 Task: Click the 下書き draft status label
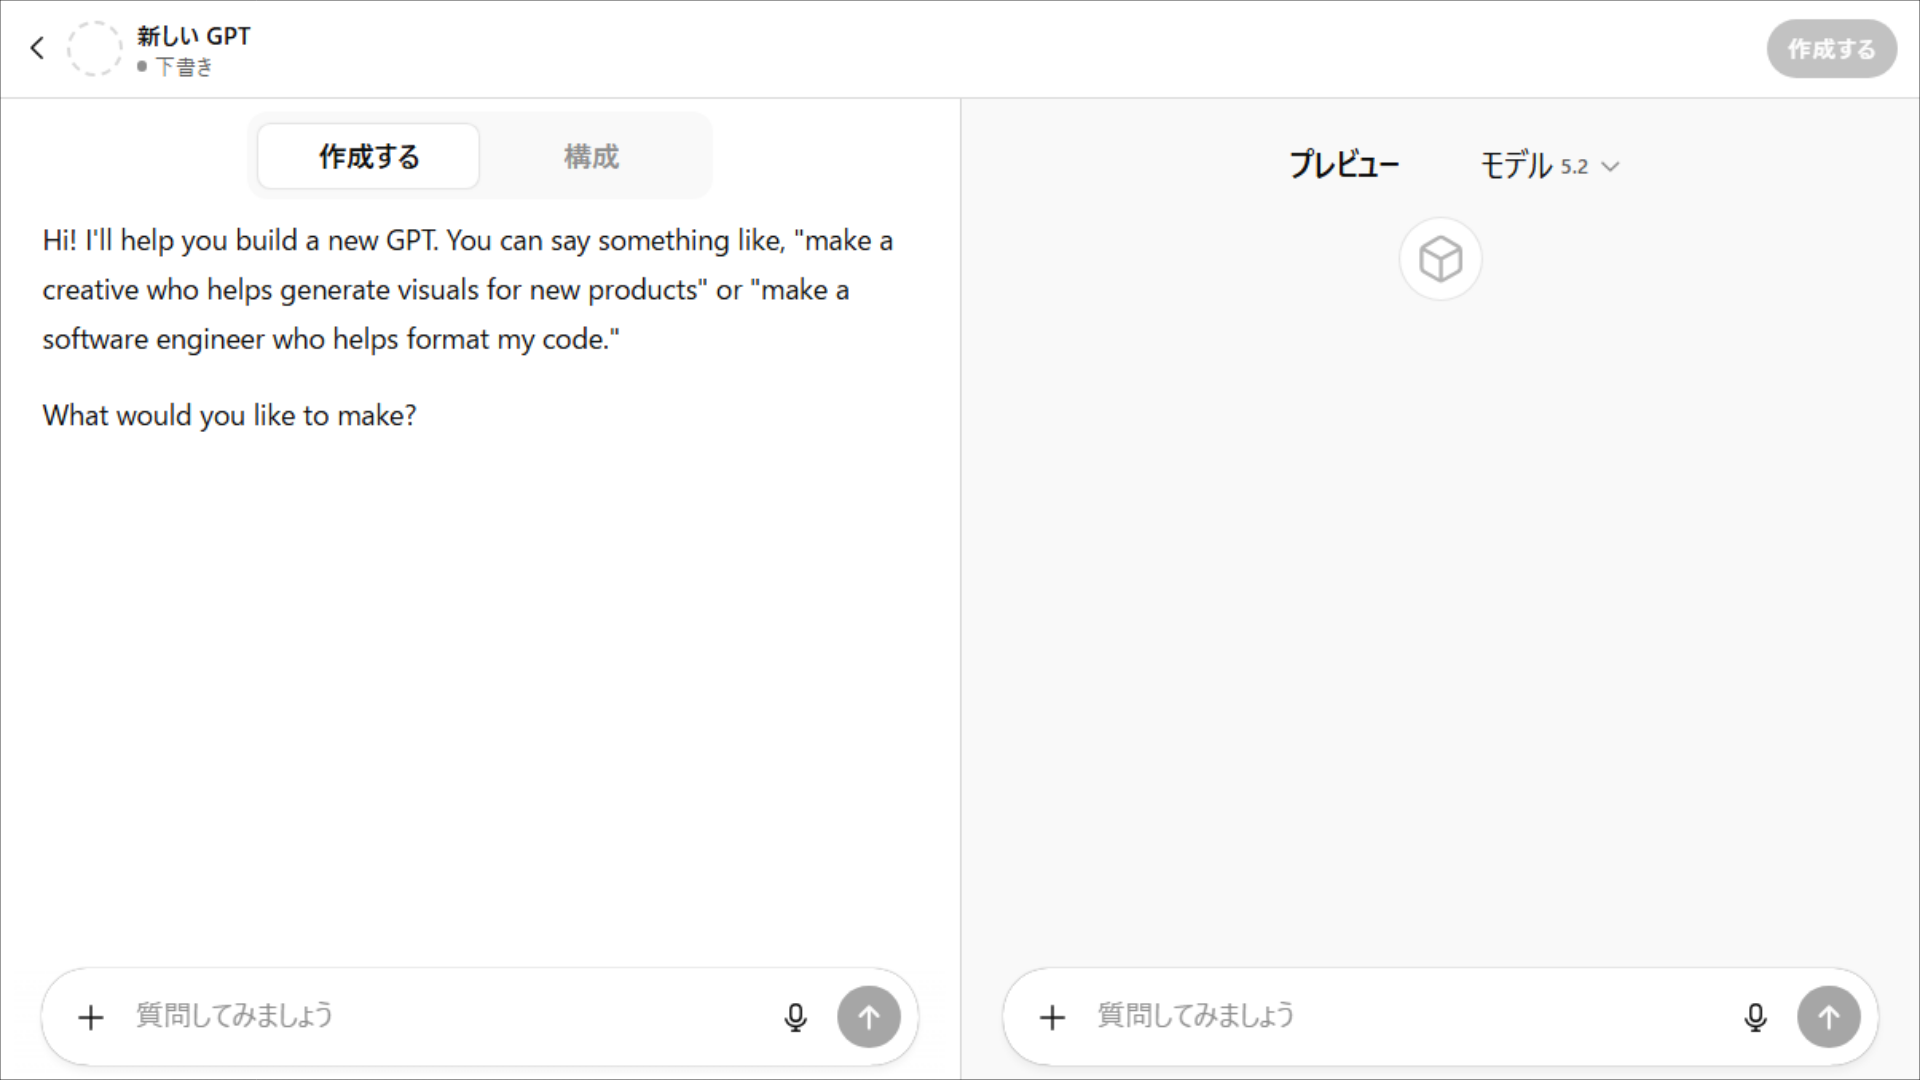[184, 68]
